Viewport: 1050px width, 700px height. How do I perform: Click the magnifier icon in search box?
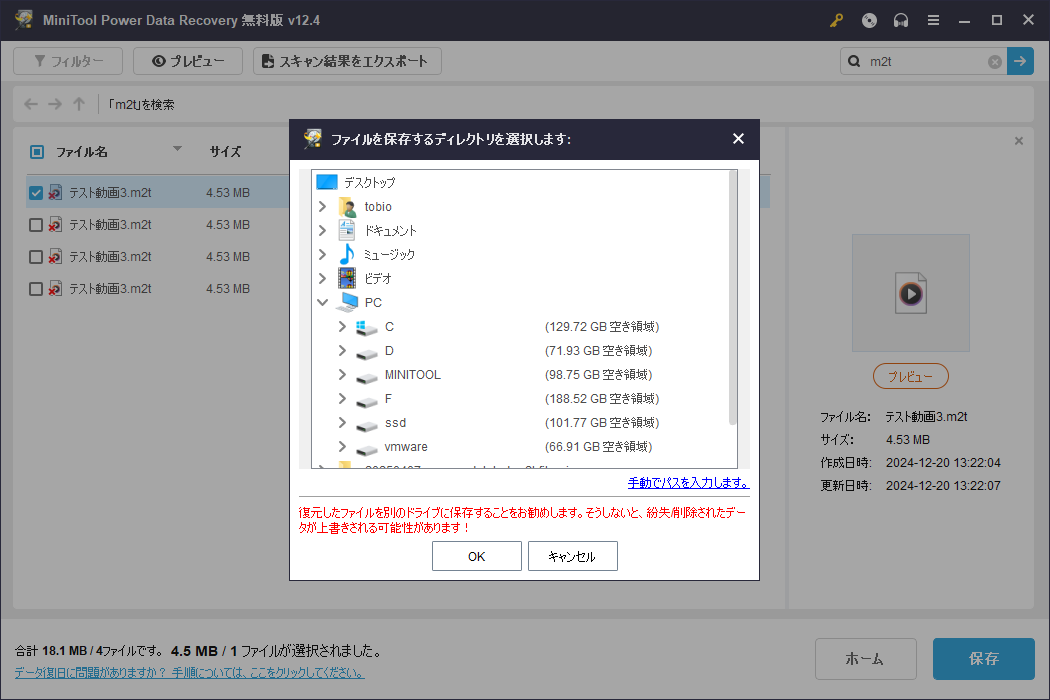pos(854,62)
